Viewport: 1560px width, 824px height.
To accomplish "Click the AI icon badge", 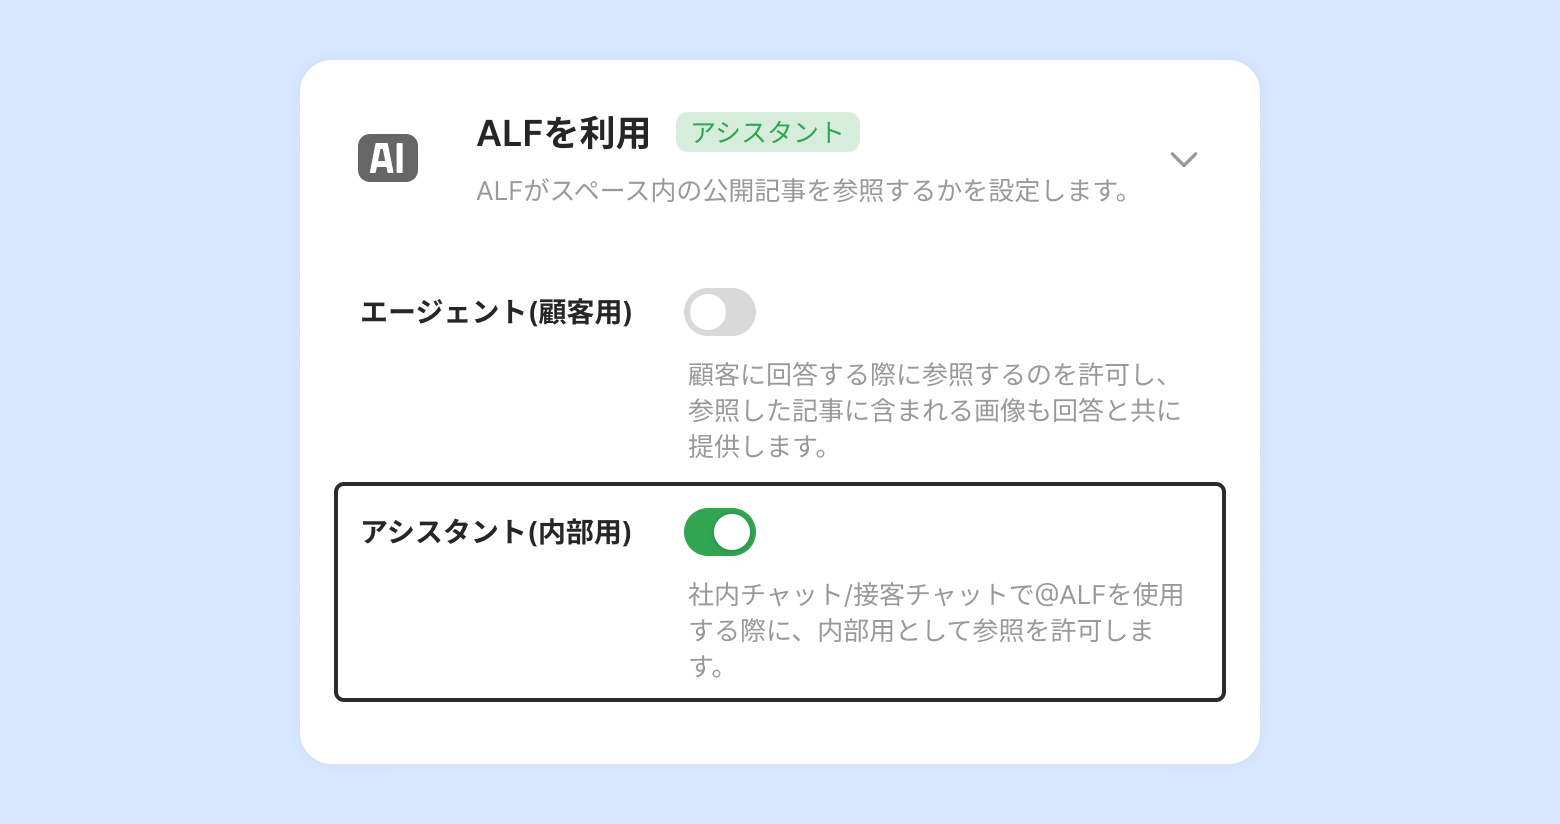I will click(388, 159).
